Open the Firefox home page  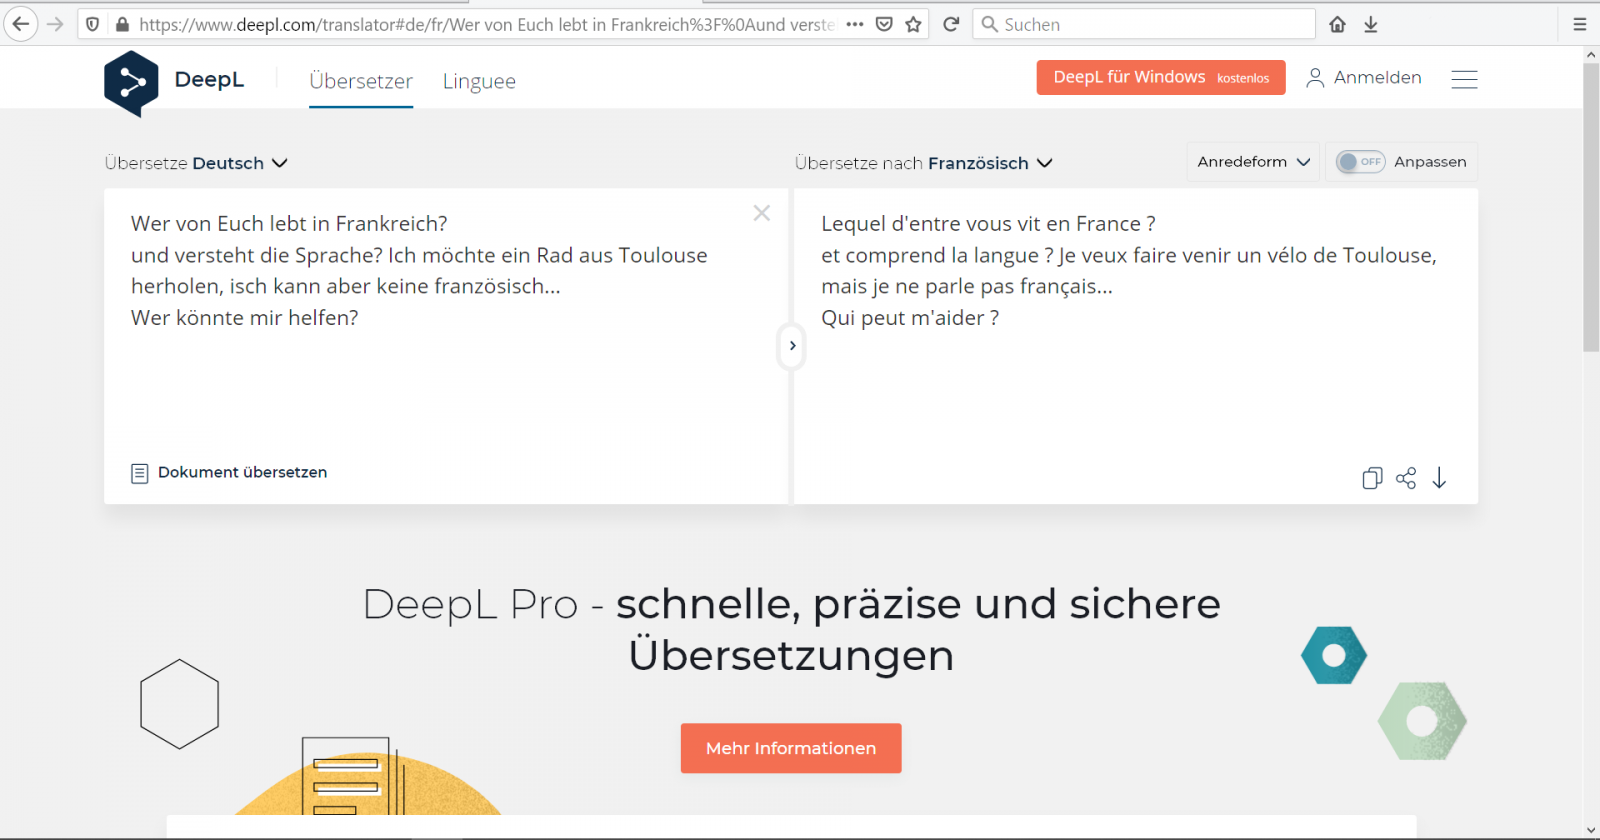click(1337, 24)
